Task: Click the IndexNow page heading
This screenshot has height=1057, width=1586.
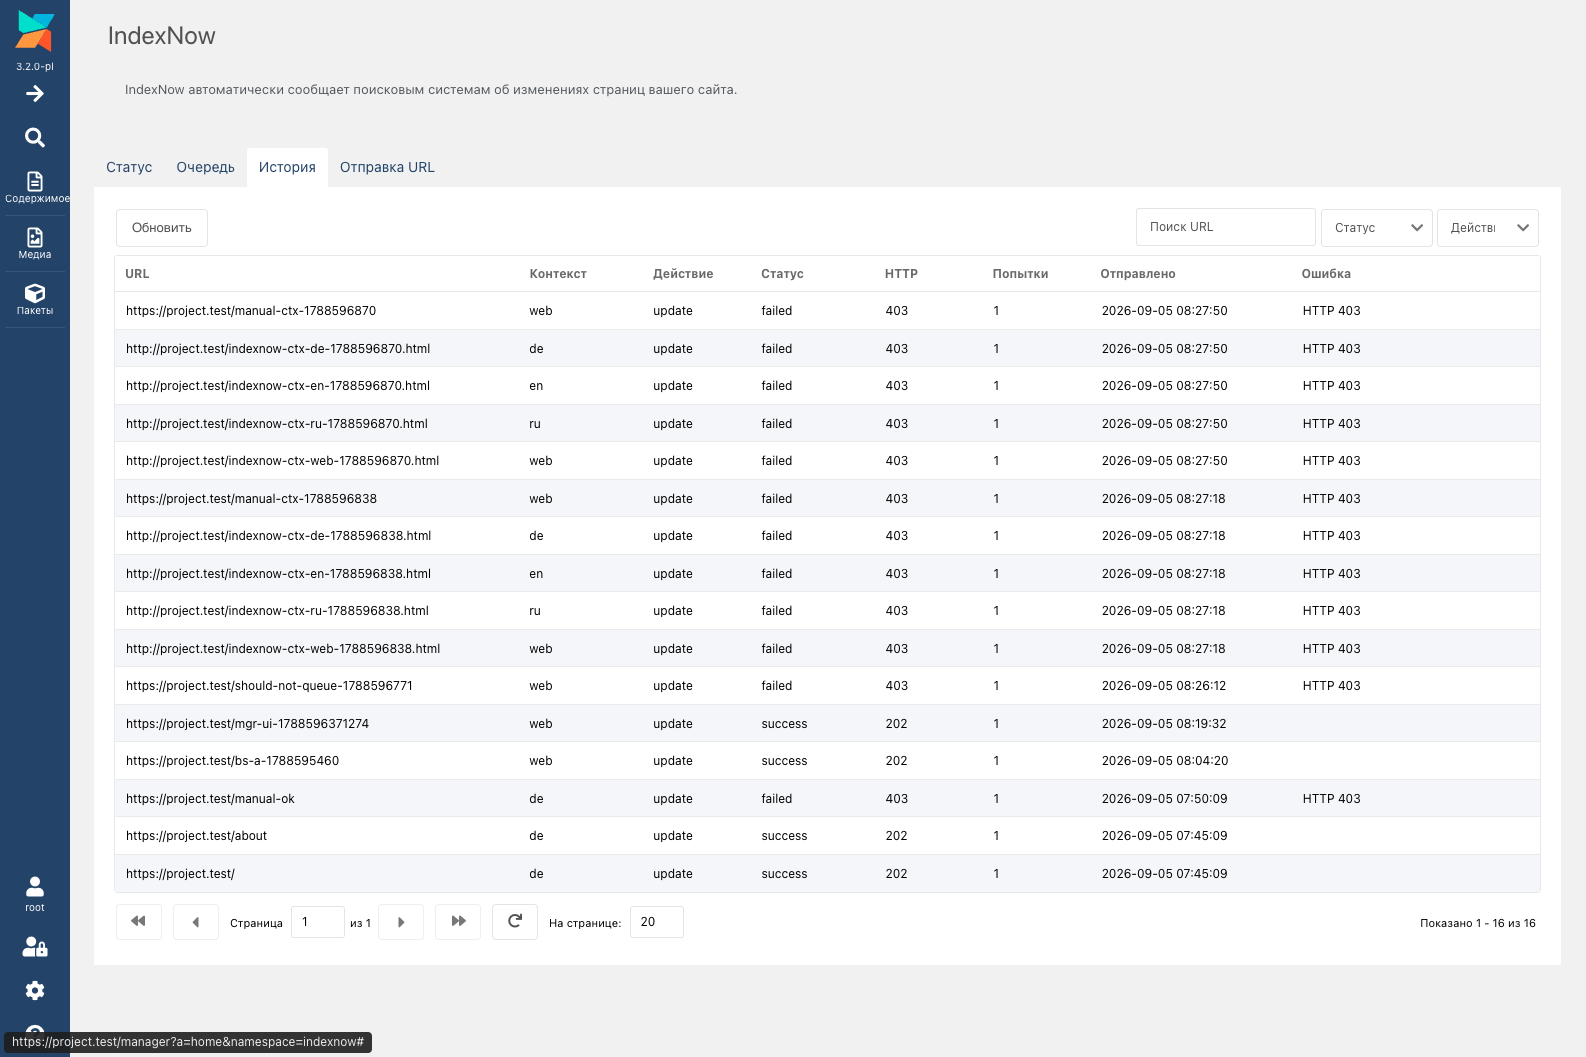Action: [x=162, y=36]
